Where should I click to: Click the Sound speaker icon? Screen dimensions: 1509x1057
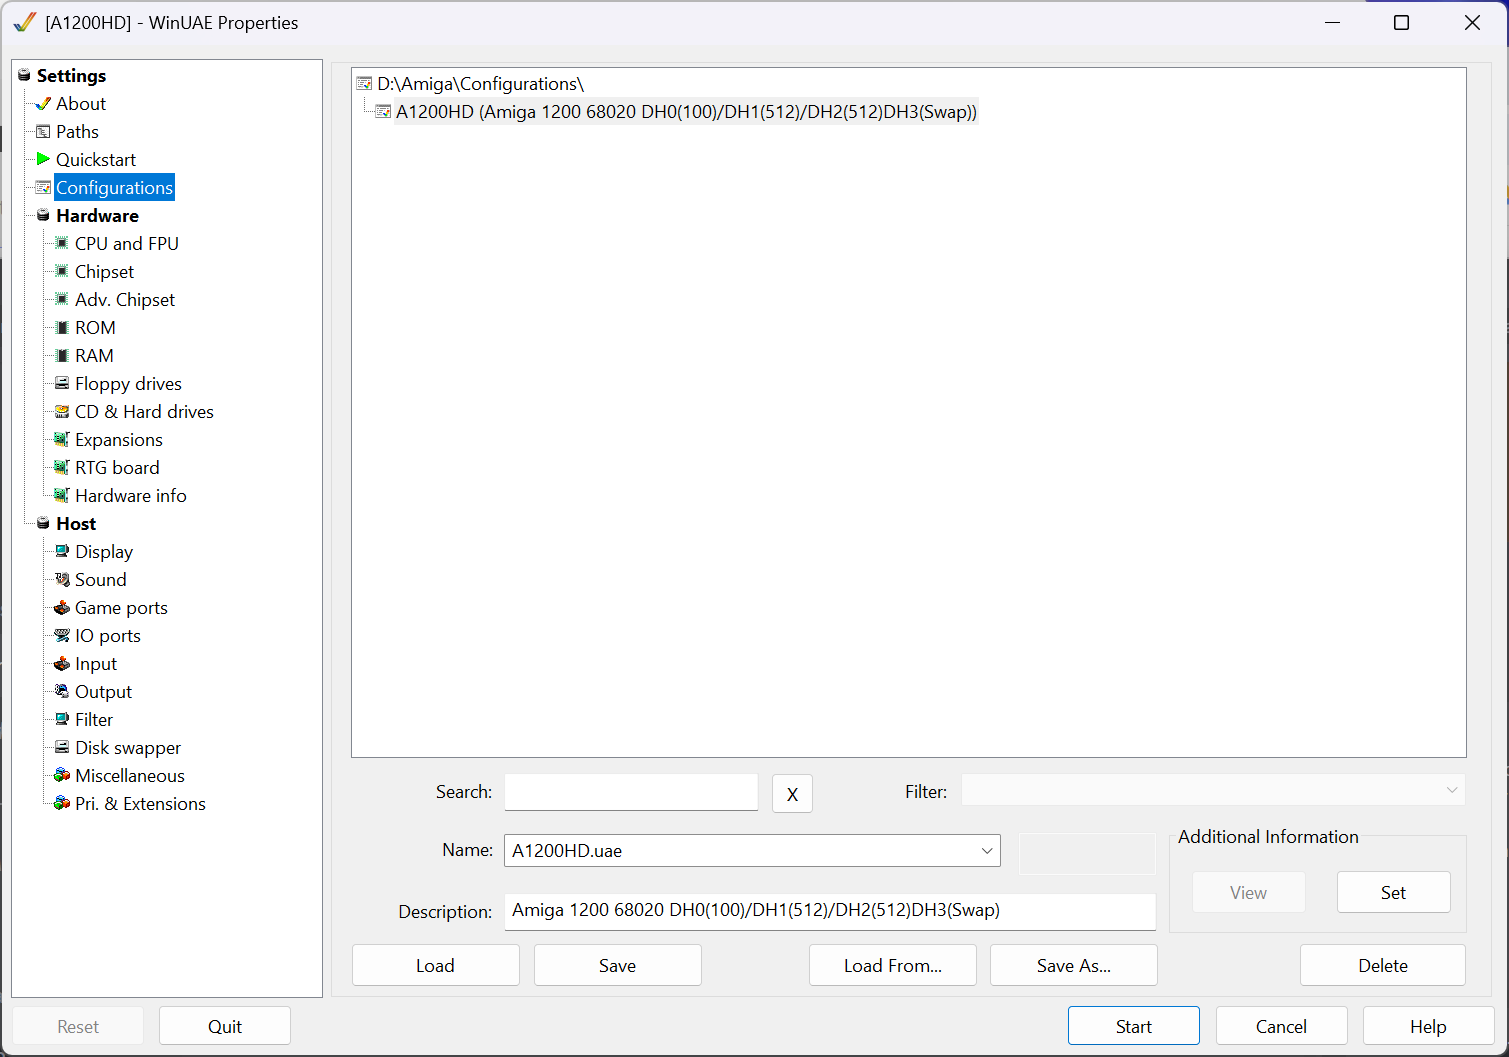click(62, 579)
